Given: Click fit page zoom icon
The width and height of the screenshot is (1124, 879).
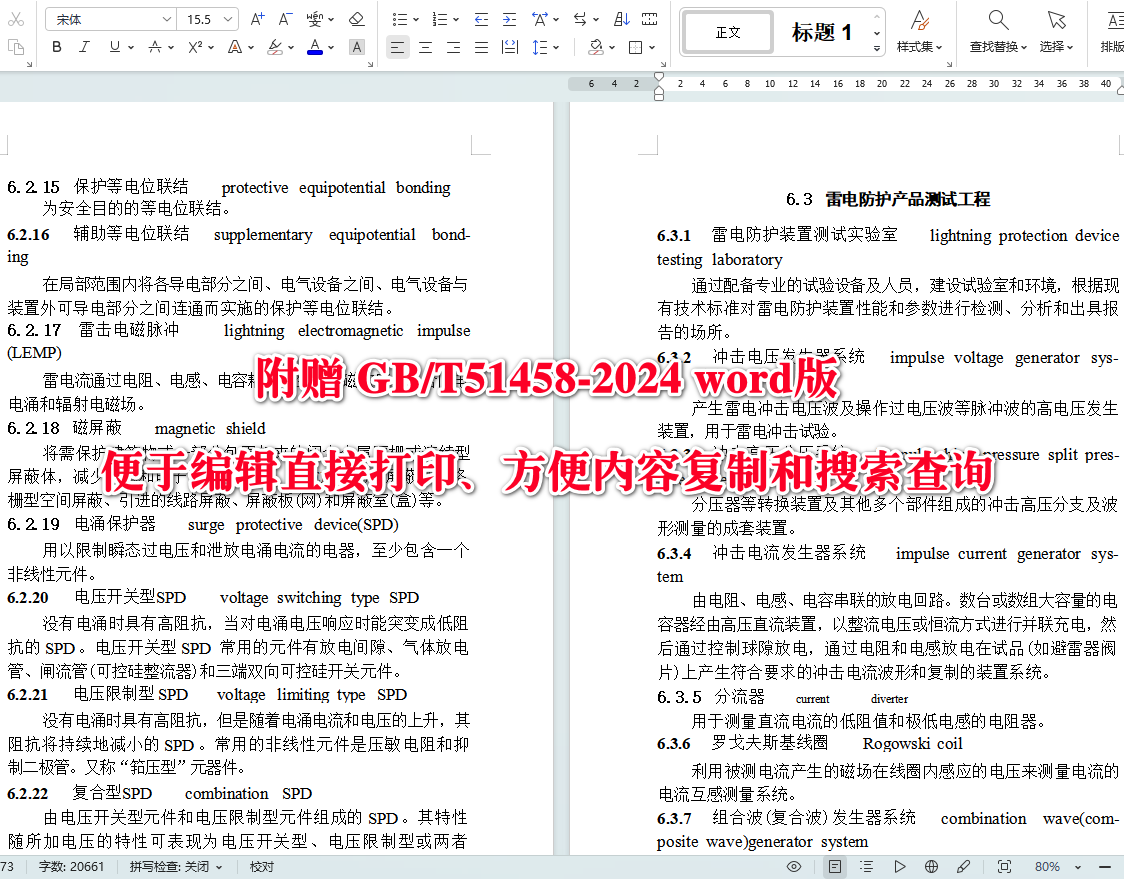Looking at the screenshot, I should 1004,867.
